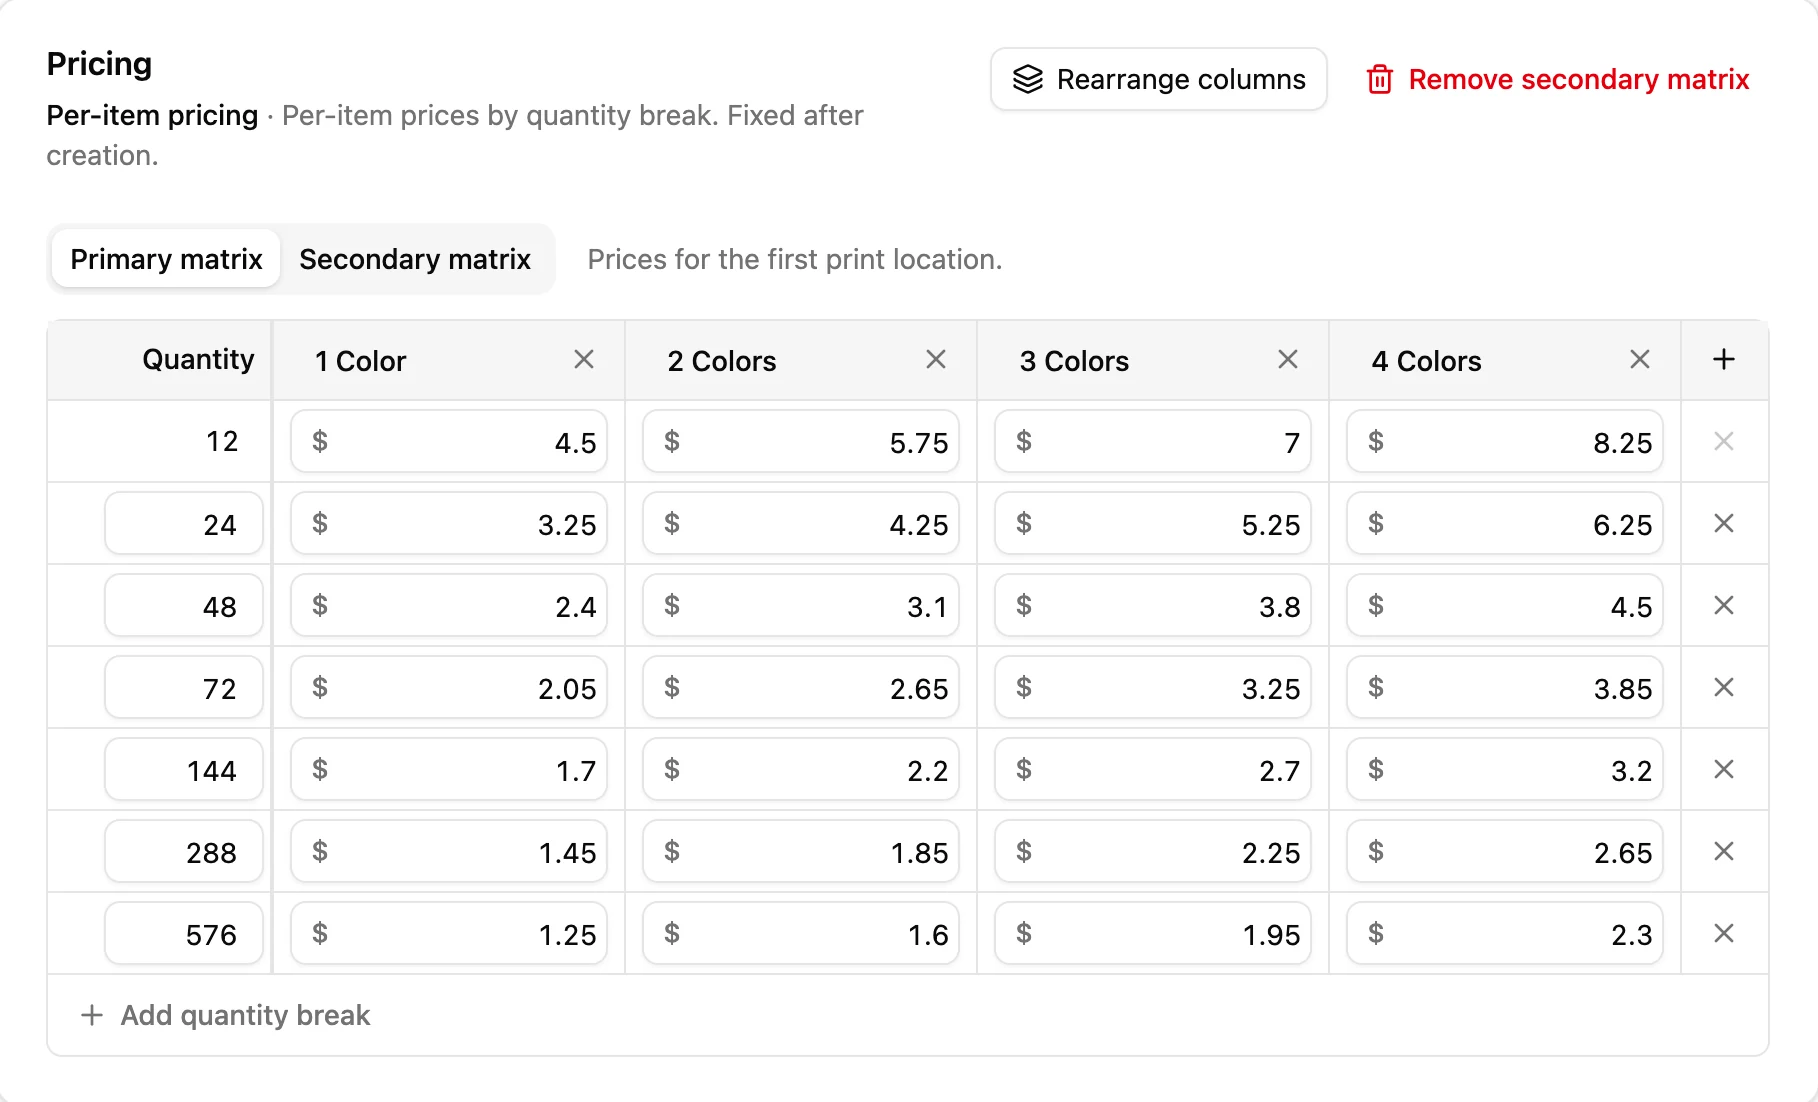The height and width of the screenshot is (1102, 1818).
Task: Edit 1 Color price 2.4 field
Action: point(449,606)
